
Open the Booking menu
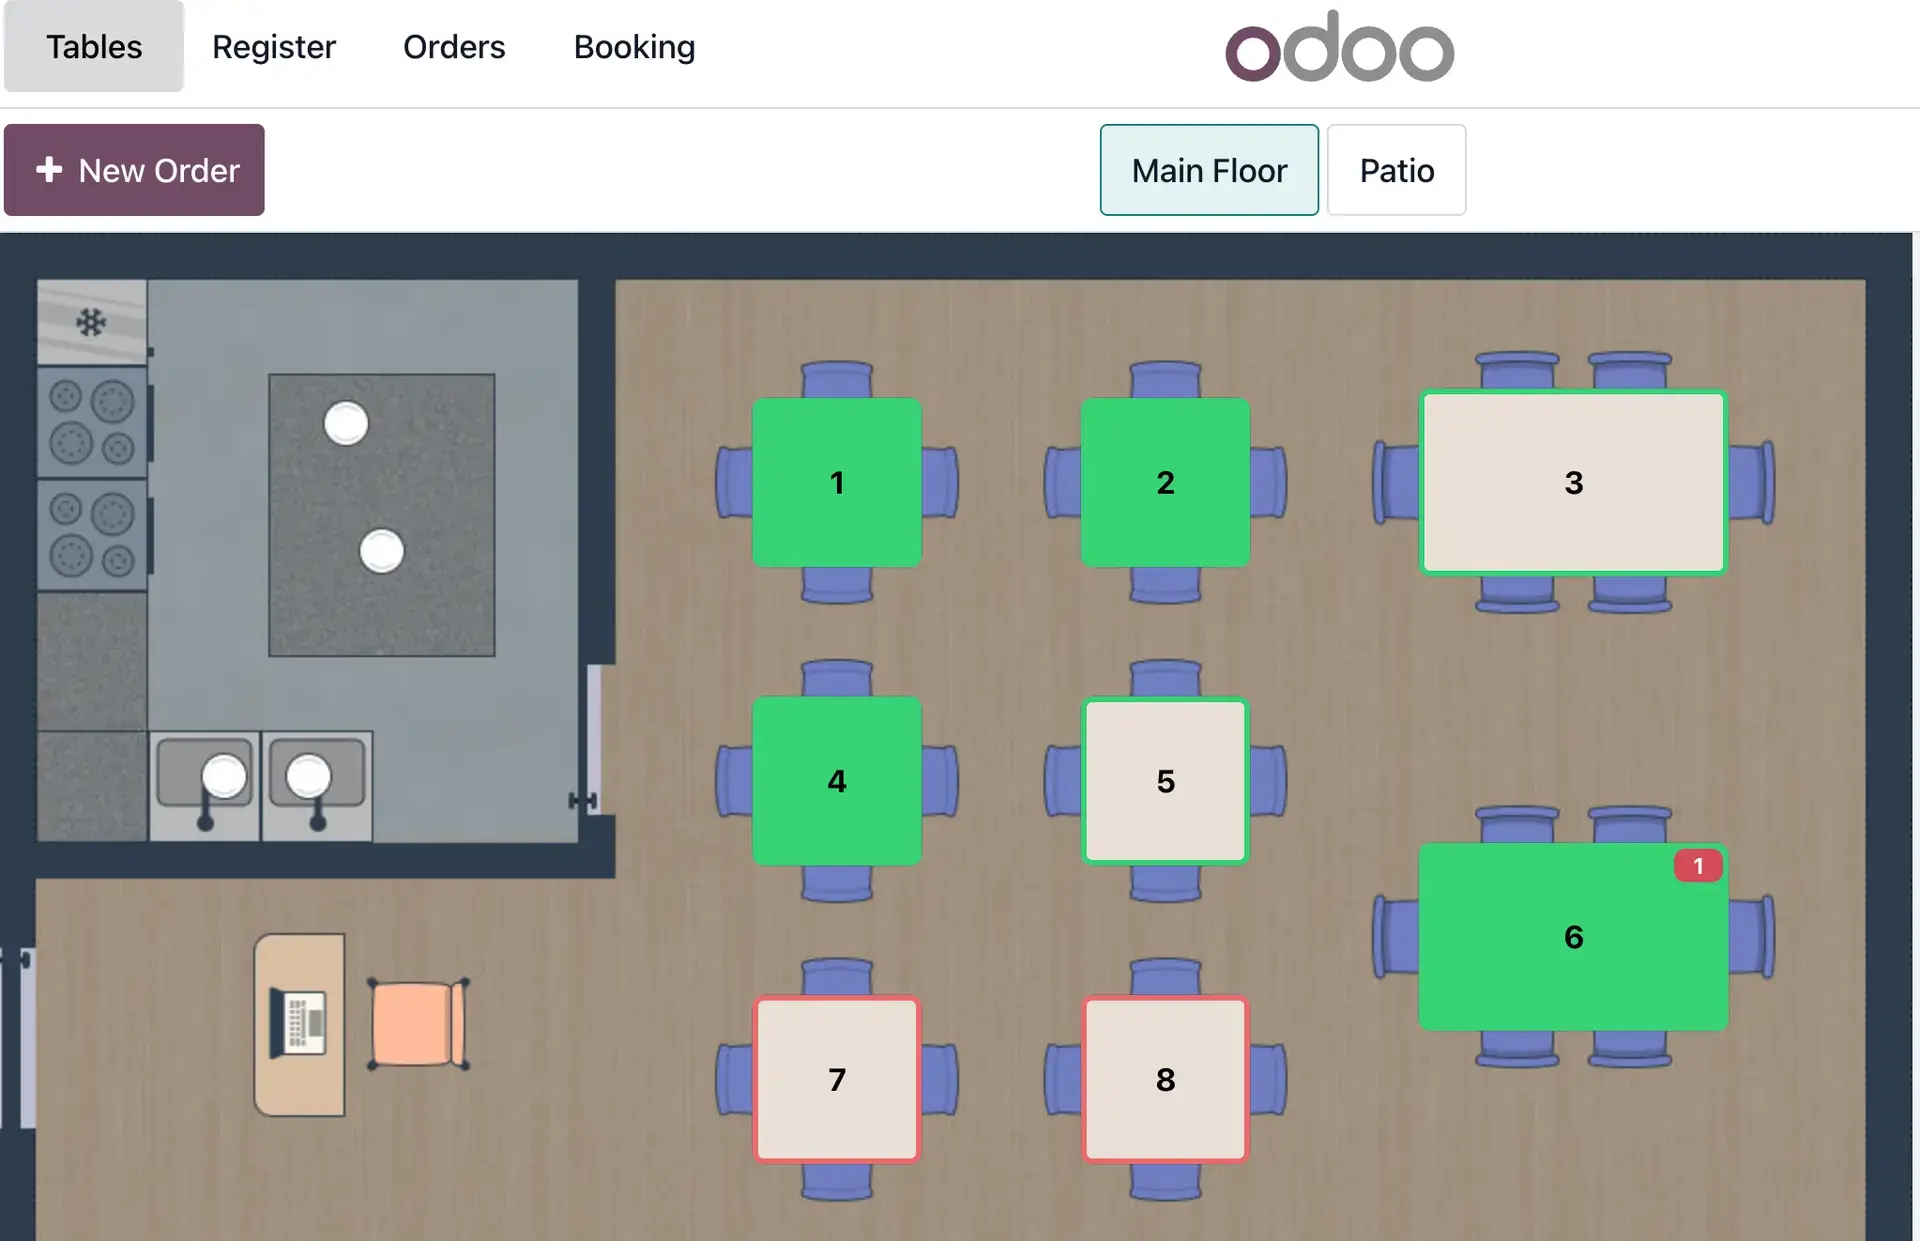coord(634,47)
